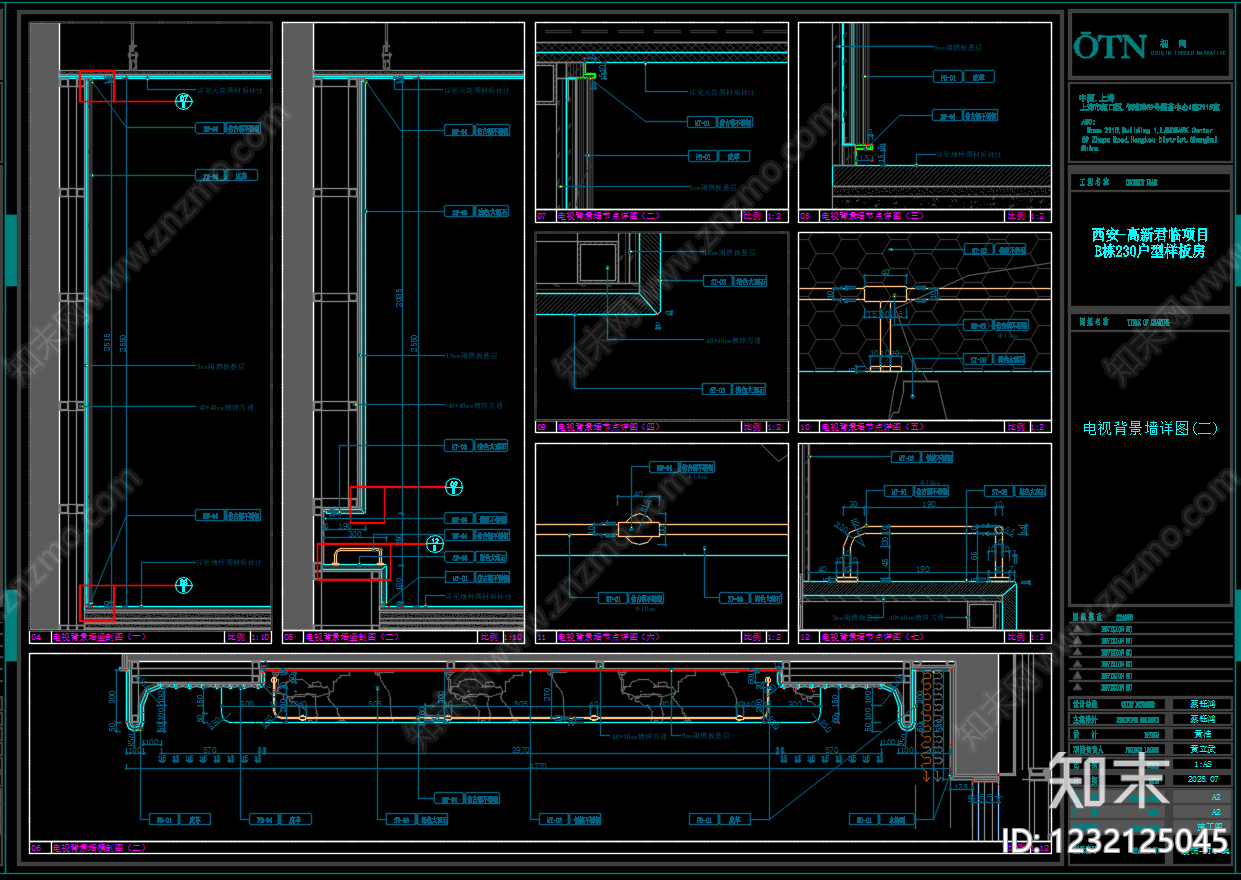This screenshot has height=880, width=1241.
Task: Select drawing 12 title '电视背景墙节点详图(七)'
Action: (872, 636)
